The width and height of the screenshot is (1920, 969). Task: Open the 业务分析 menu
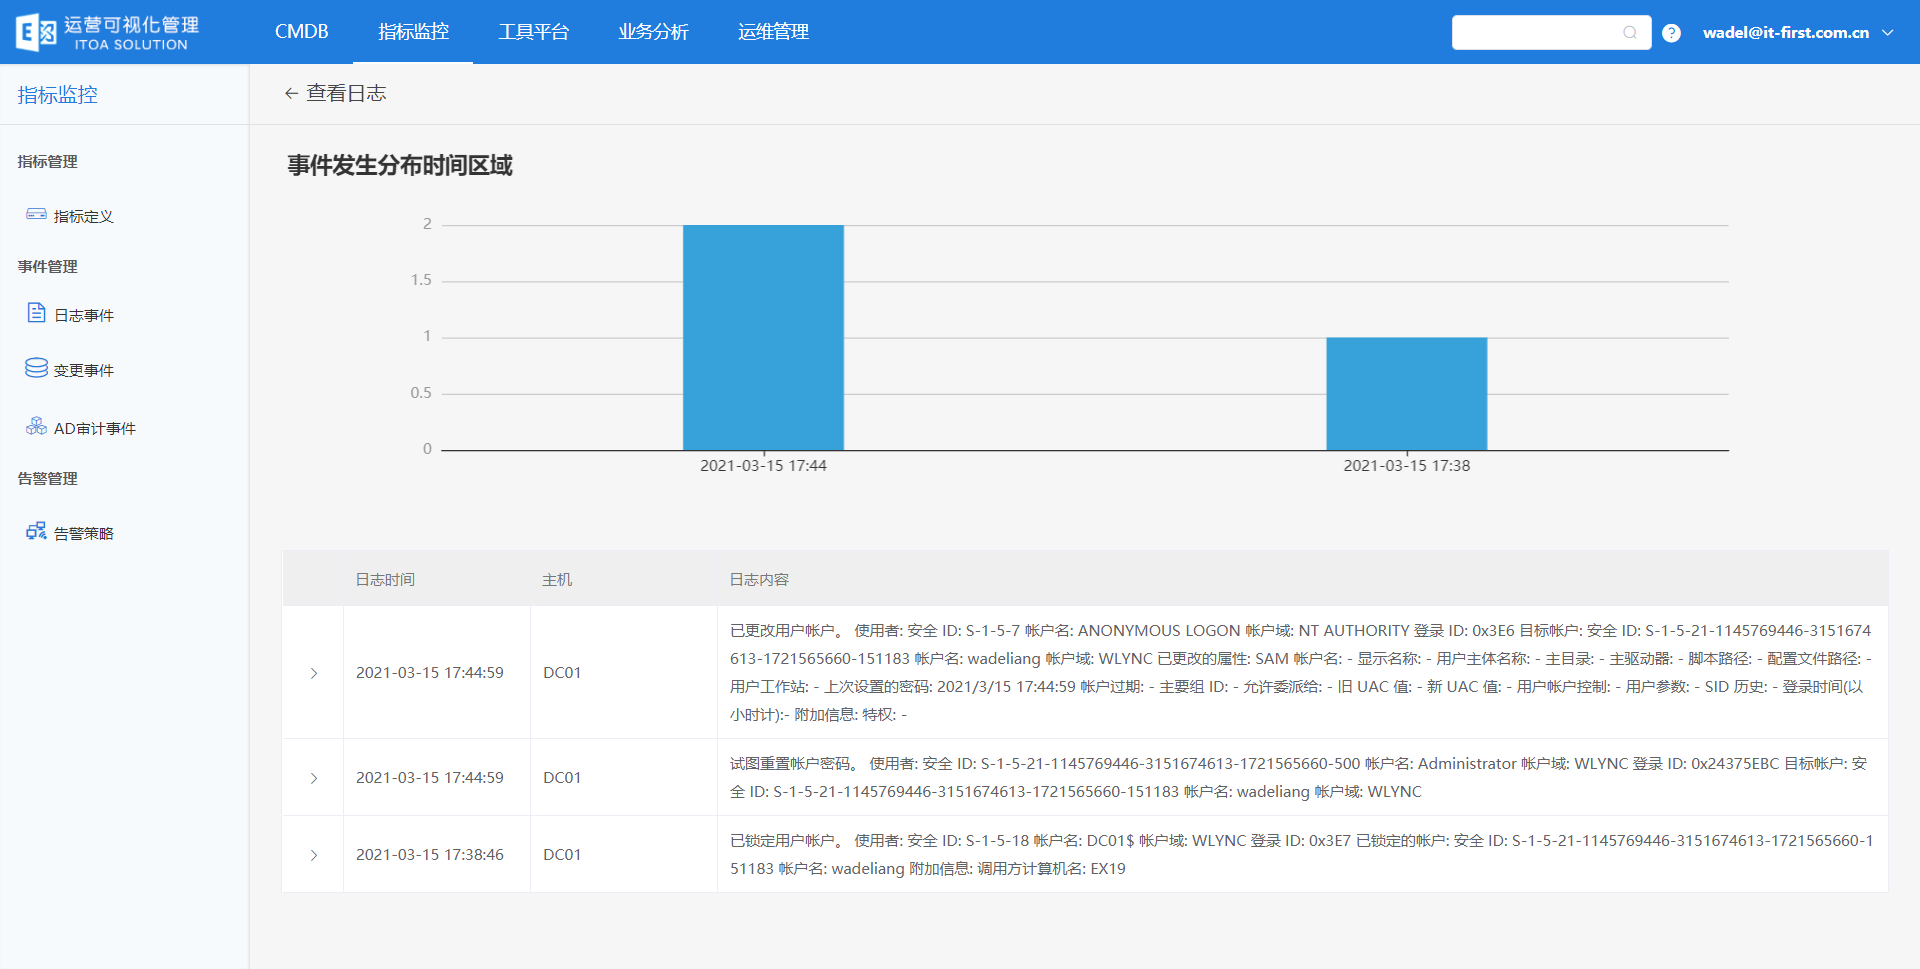(x=653, y=32)
